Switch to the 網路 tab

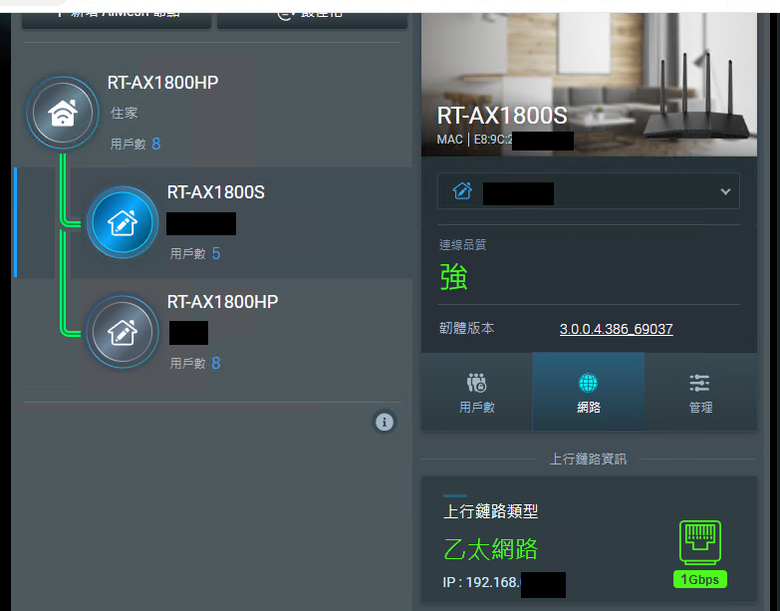tap(588, 392)
